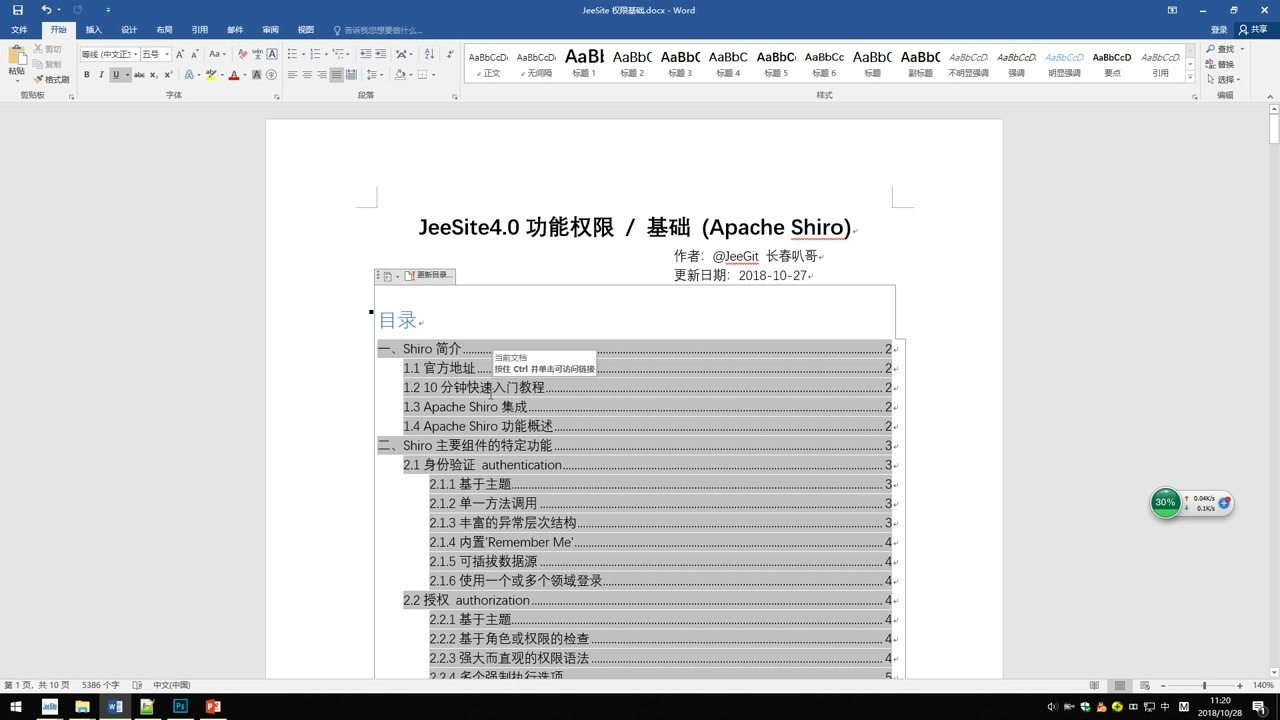Viewport: 1280px width, 720px height.
Task: Adjust the zoom slider in status bar
Action: [x=1204, y=685]
